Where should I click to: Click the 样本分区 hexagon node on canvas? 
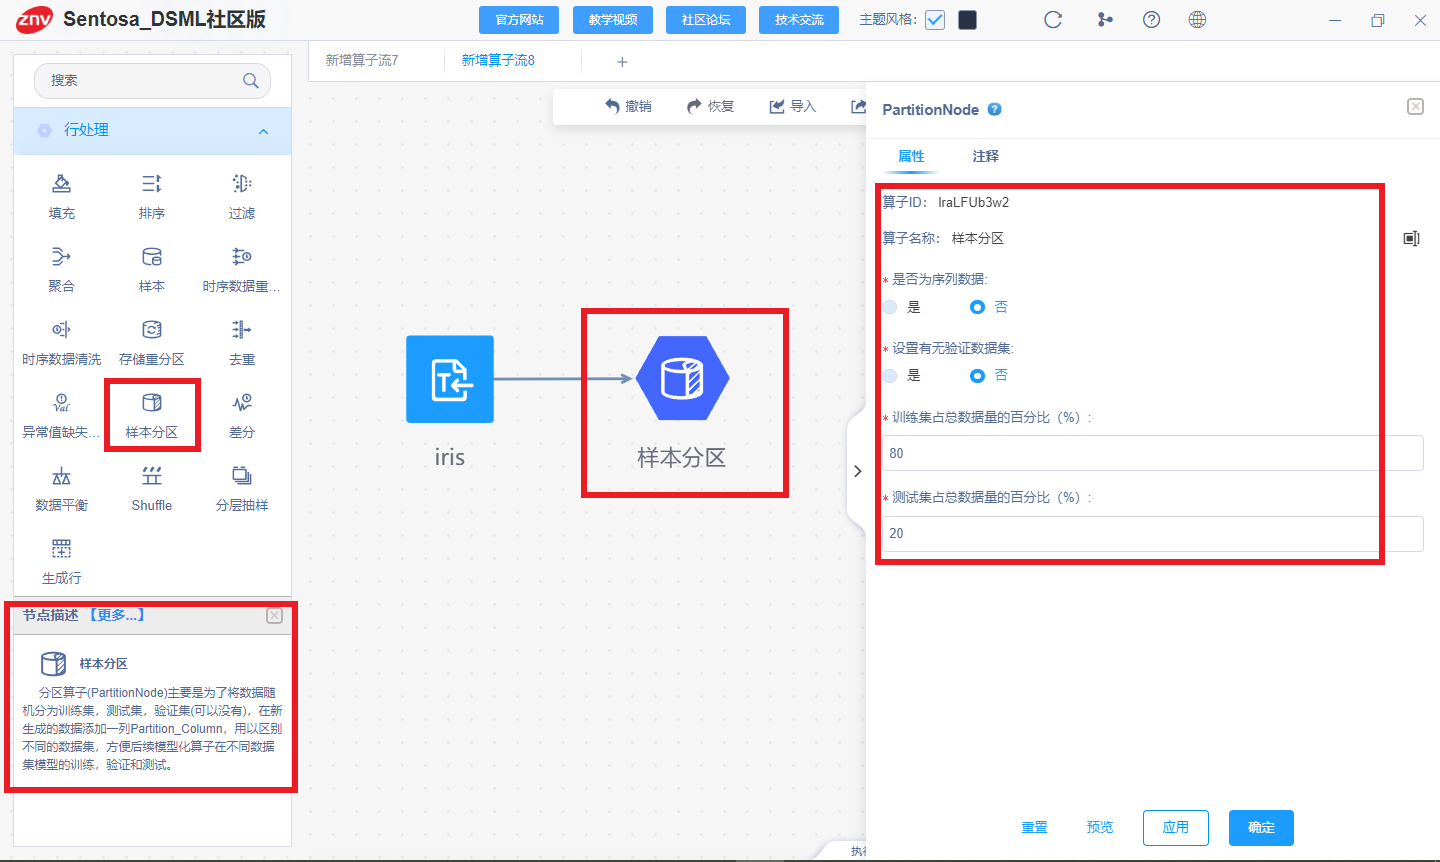pyautogui.click(x=683, y=378)
